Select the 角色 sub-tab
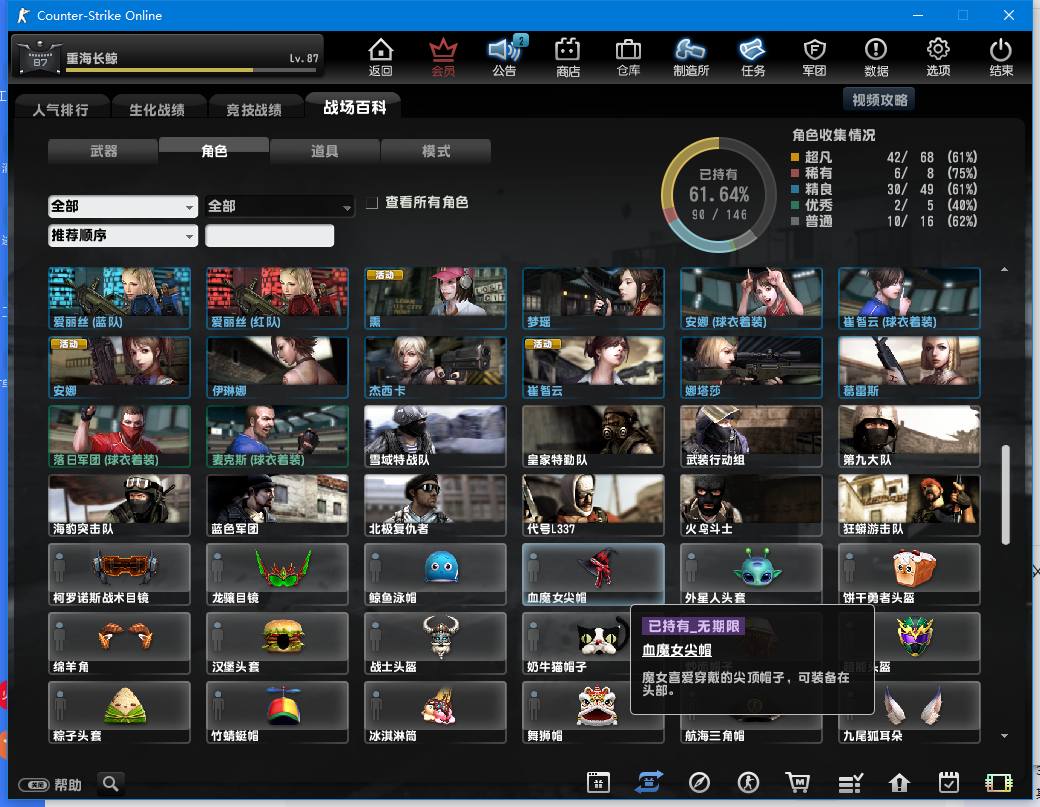The height and width of the screenshot is (807, 1040). (x=214, y=151)
